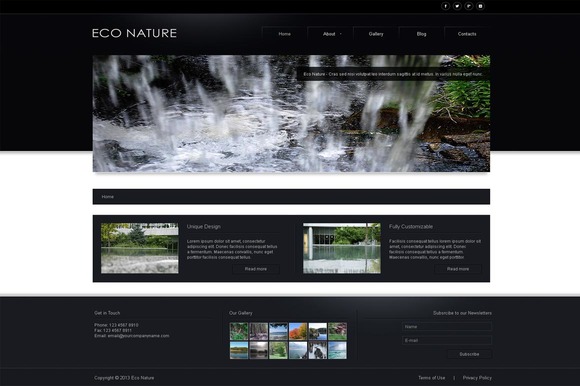Screen dimensions: 580x386
Task: Click the phone number 123 4567 8910
Action: [x=124, y=325]
